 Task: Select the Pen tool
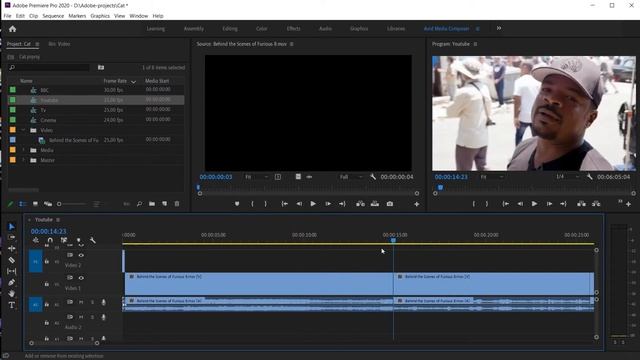point(11,282)
